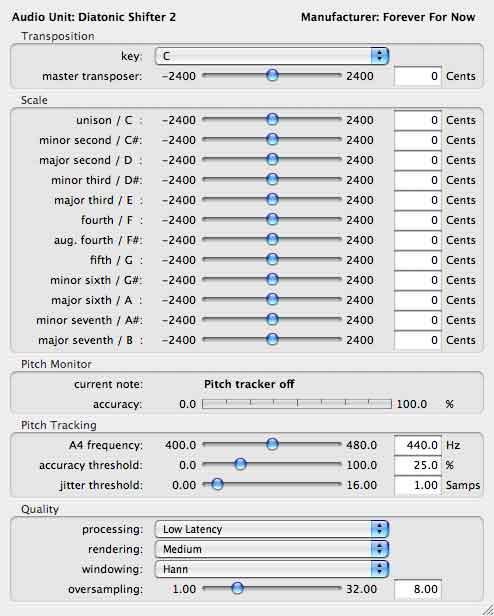
Task: Click the unison / C slider knob
Action: click(272, 119)
